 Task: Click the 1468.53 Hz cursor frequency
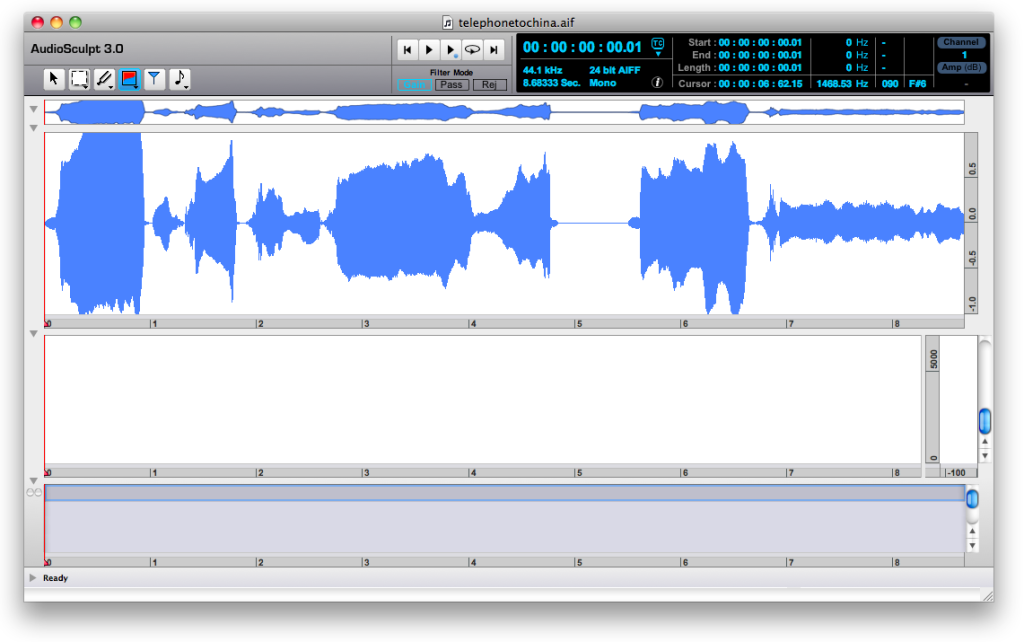tap(842, 84)
